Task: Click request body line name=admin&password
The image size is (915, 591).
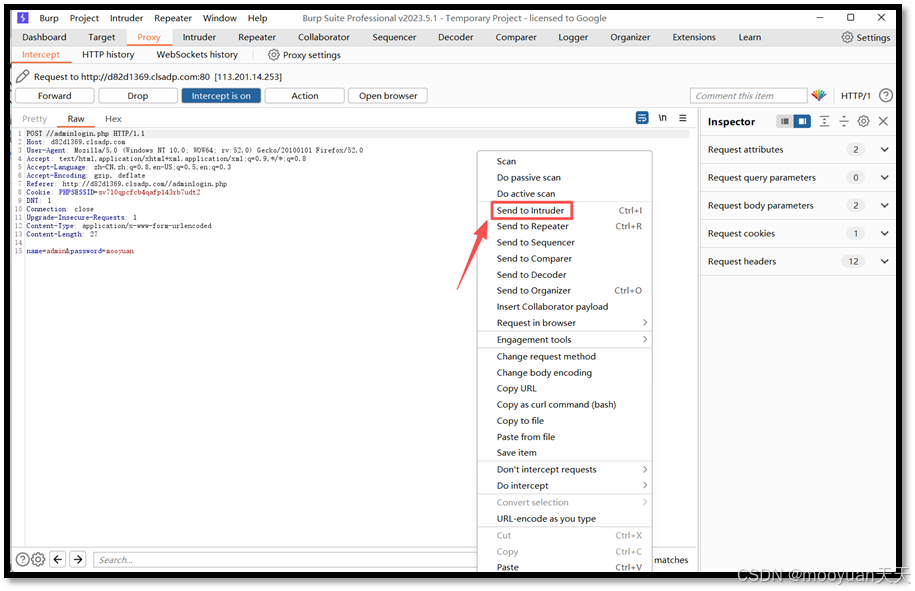Action: click(x=80, y=251)
